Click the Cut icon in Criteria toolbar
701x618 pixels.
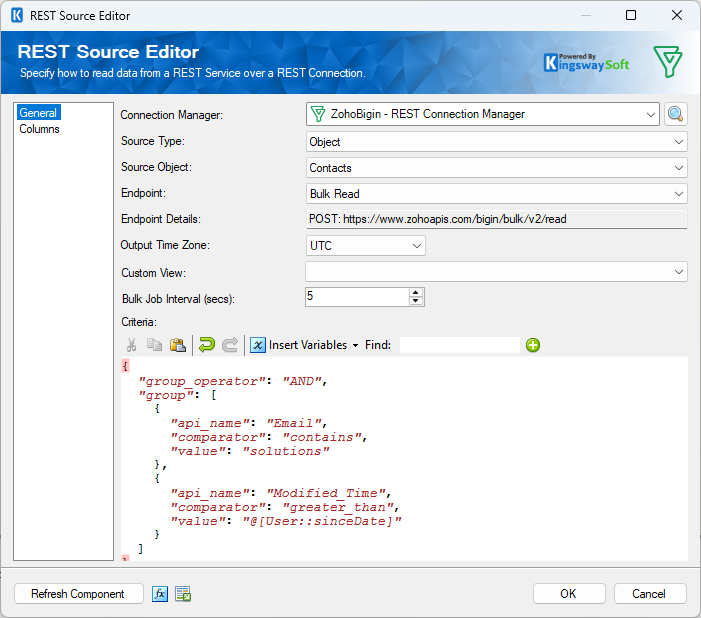pyautogui.click(x=131, y=345)
